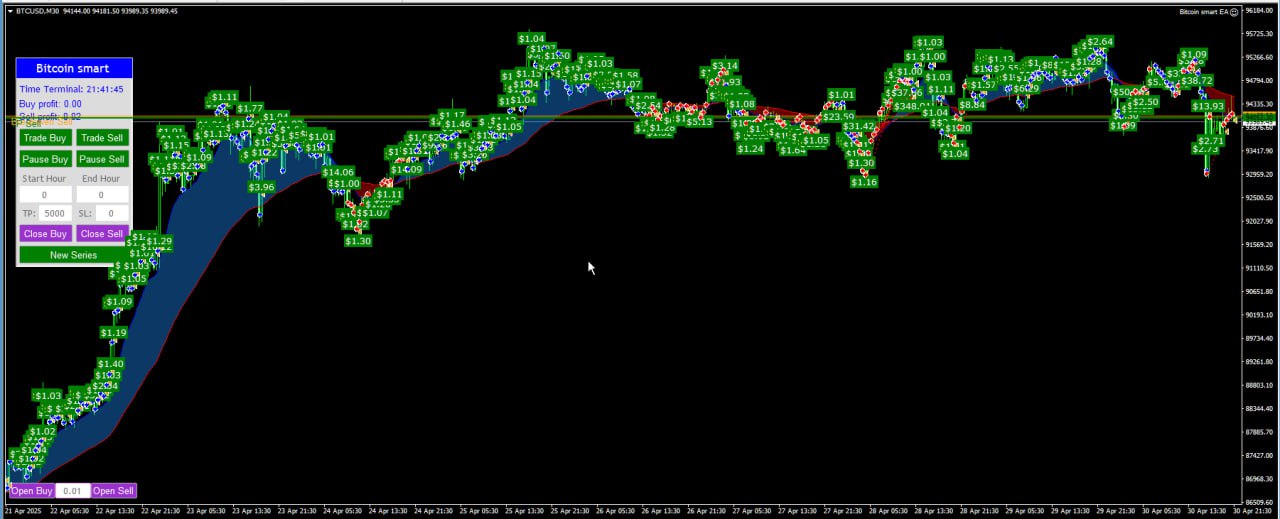Open the chart menu arrow beside BTCUSD,M30
The image size is (1280, 519).
[x=10, y=11]
